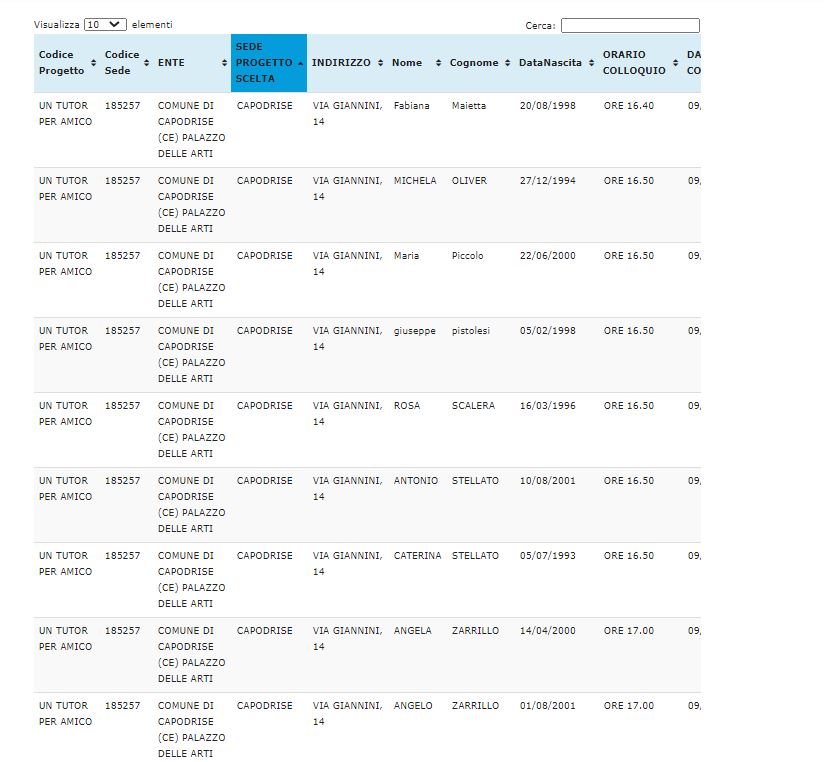Click DataNascita sort arrows icon
824x762 pixels.
click(x=590, y=63)
